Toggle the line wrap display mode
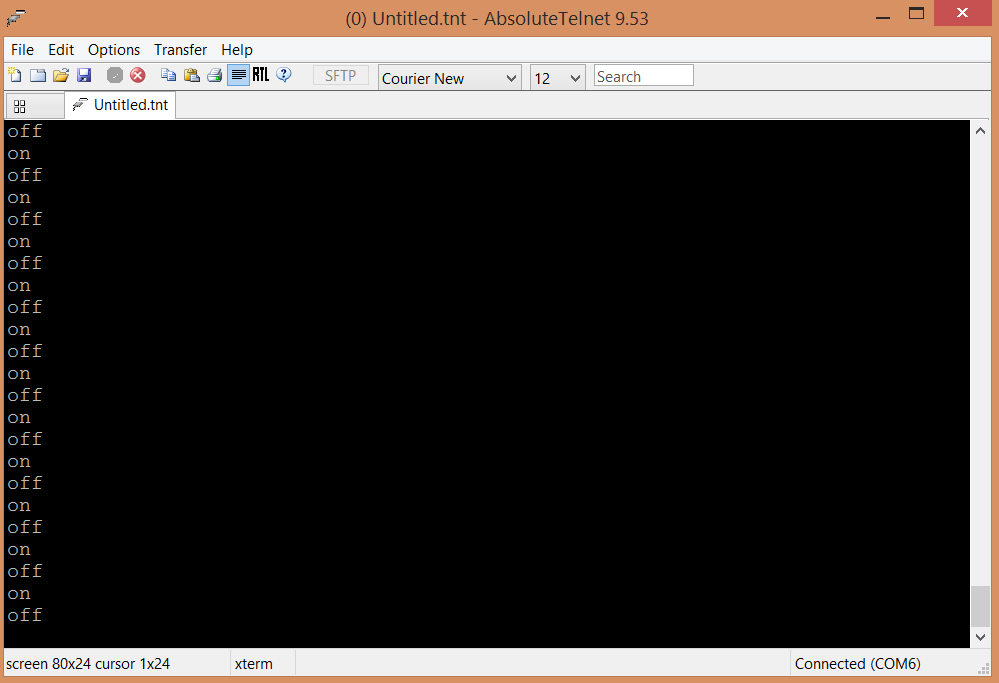This screenshot has width=999, height=683. (237, 75)
